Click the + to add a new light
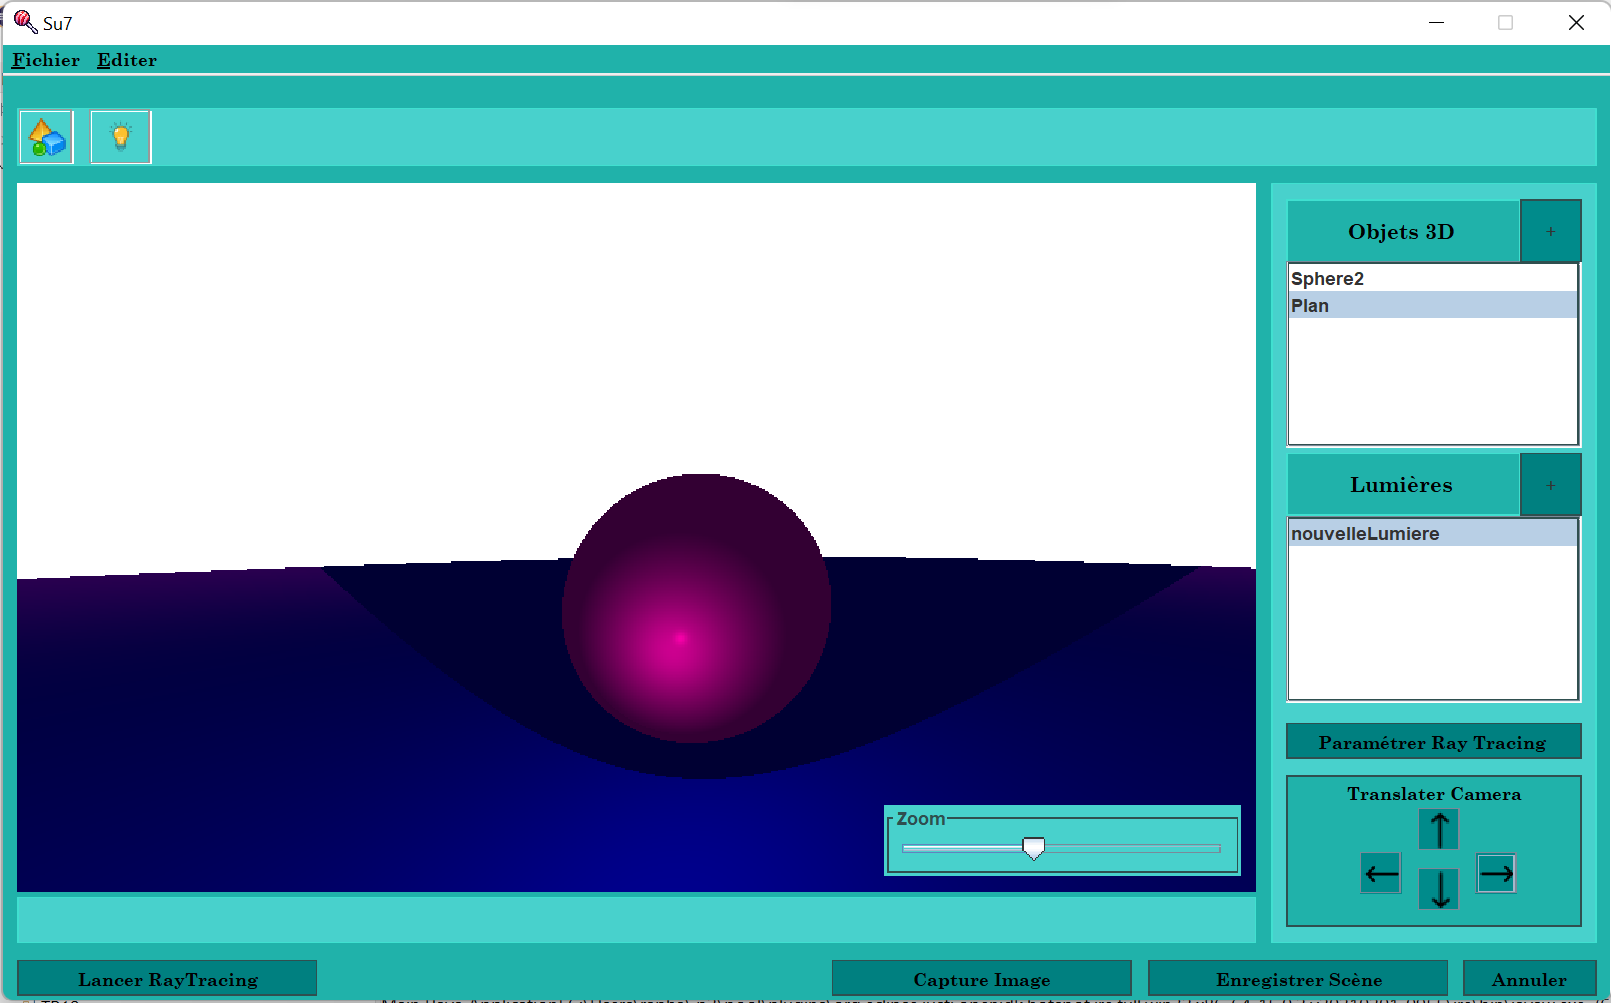1611x1003 pixels. [1551, 484]
